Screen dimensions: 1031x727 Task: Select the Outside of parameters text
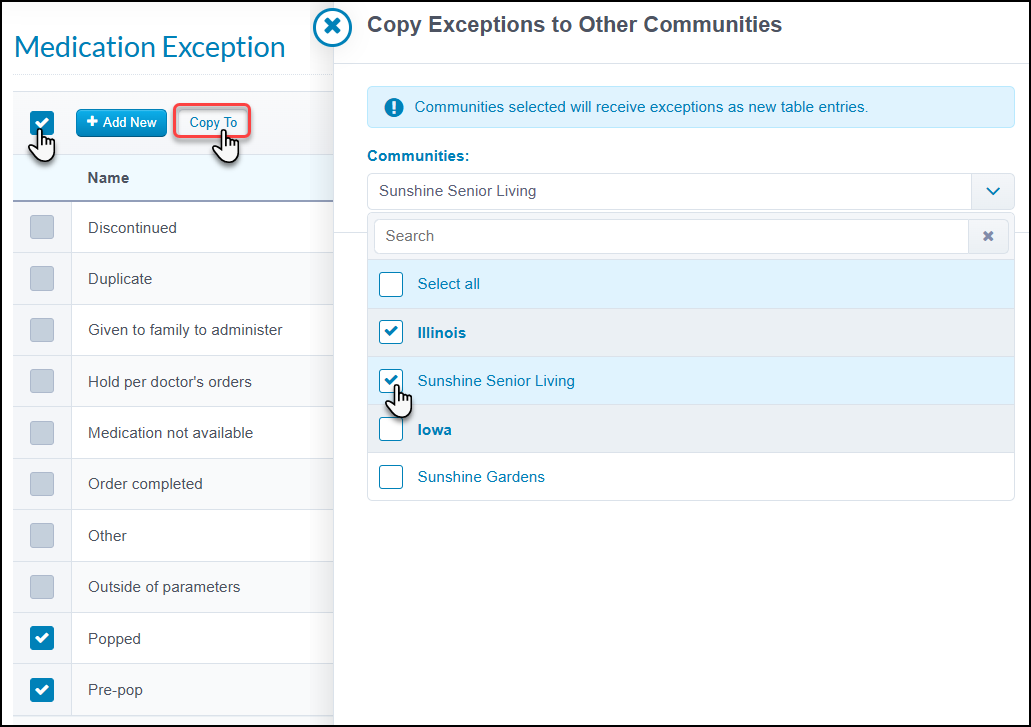[x=164, y=587]
